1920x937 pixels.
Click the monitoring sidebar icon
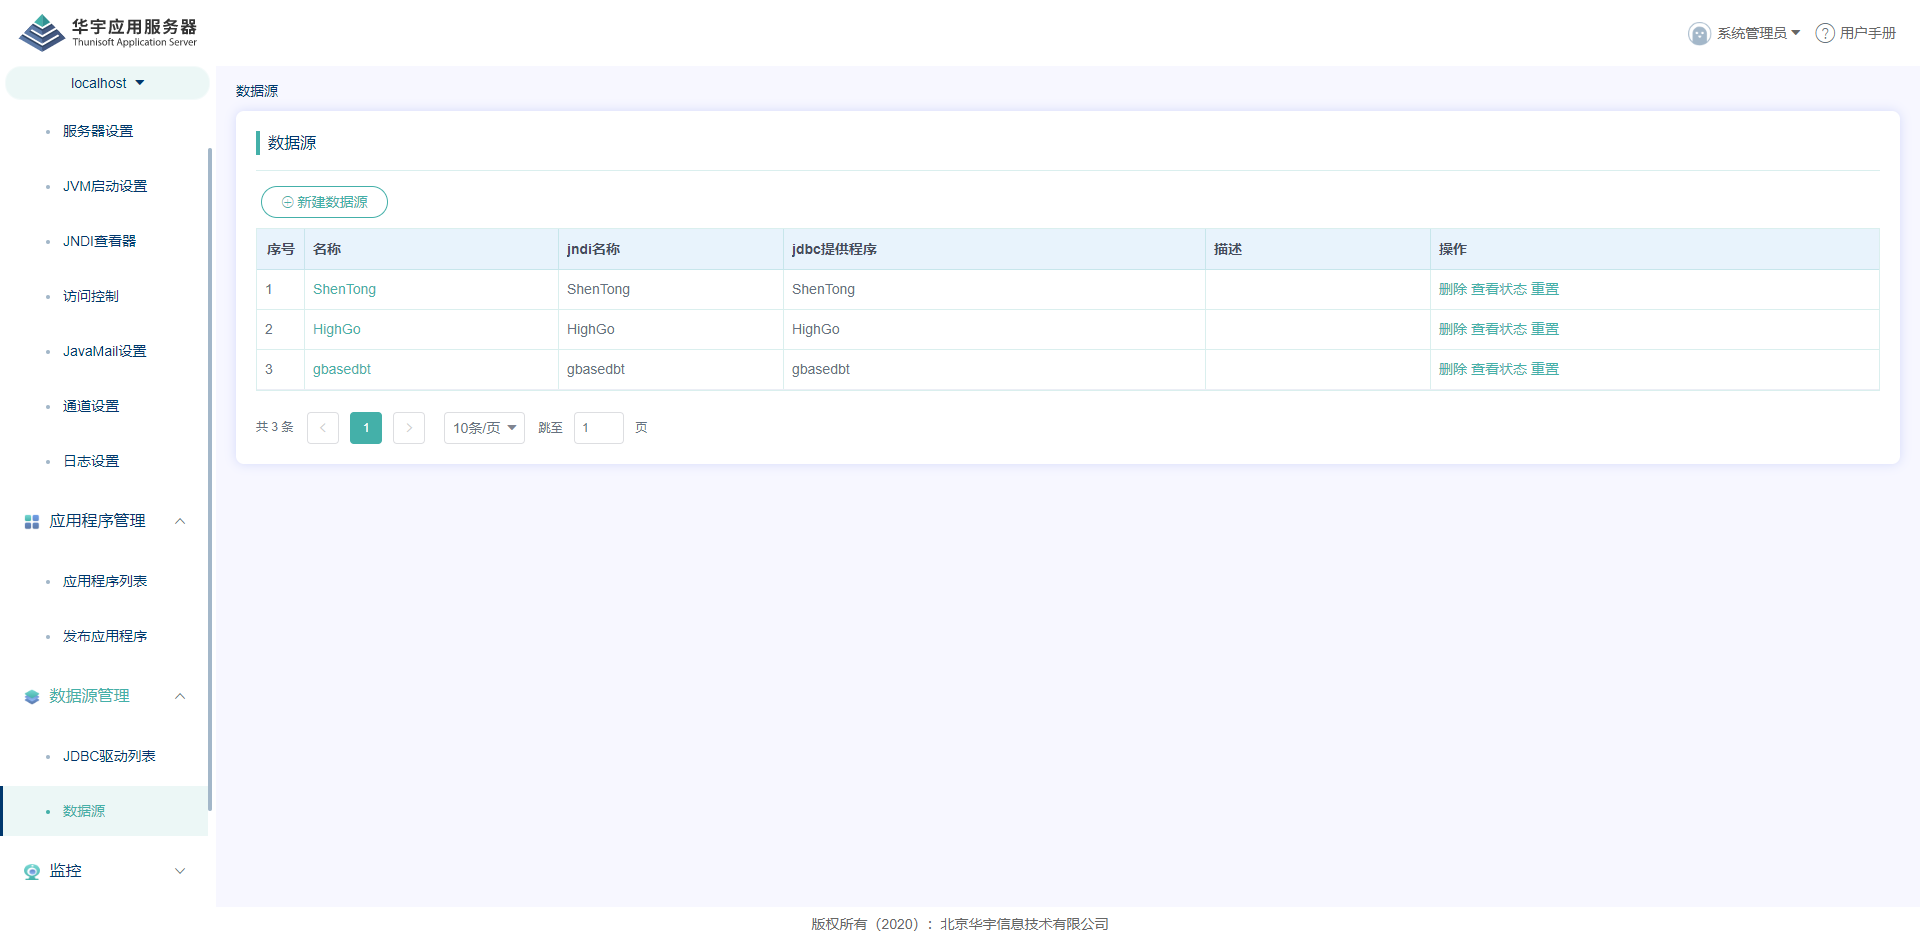pyautogui.click(x=32, y=872)
